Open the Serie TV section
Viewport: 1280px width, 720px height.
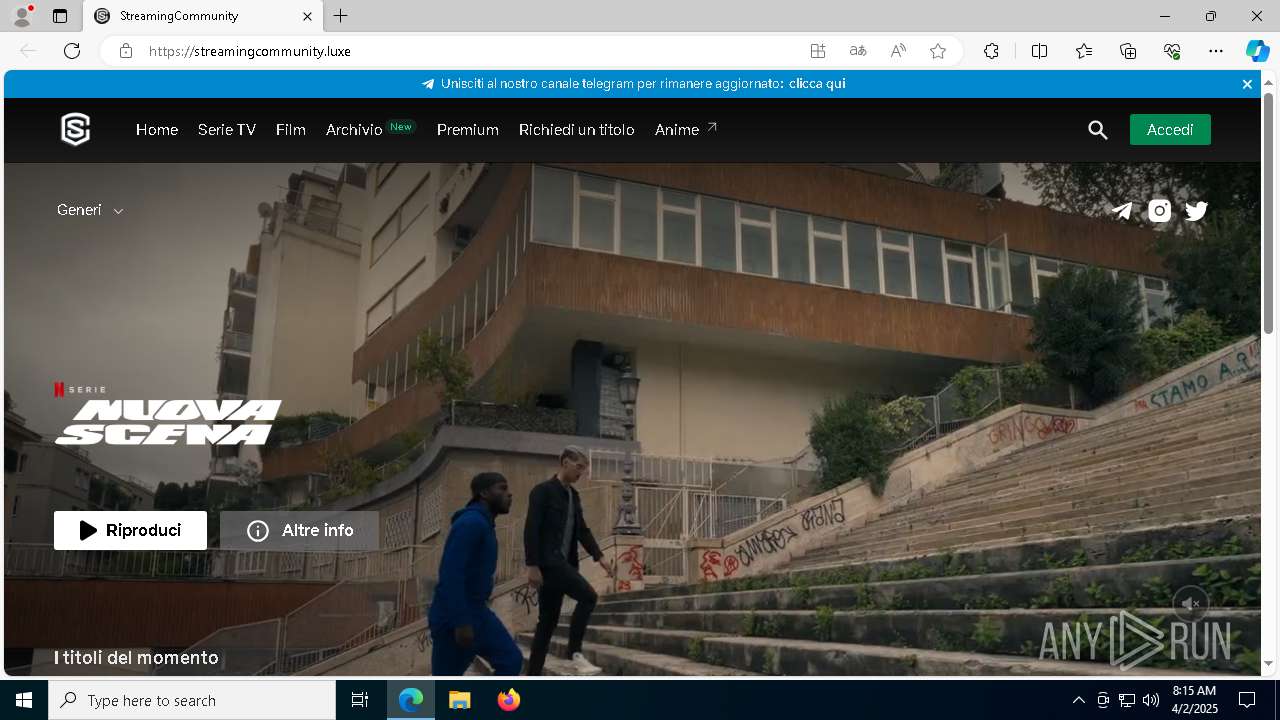click(227, 130)
